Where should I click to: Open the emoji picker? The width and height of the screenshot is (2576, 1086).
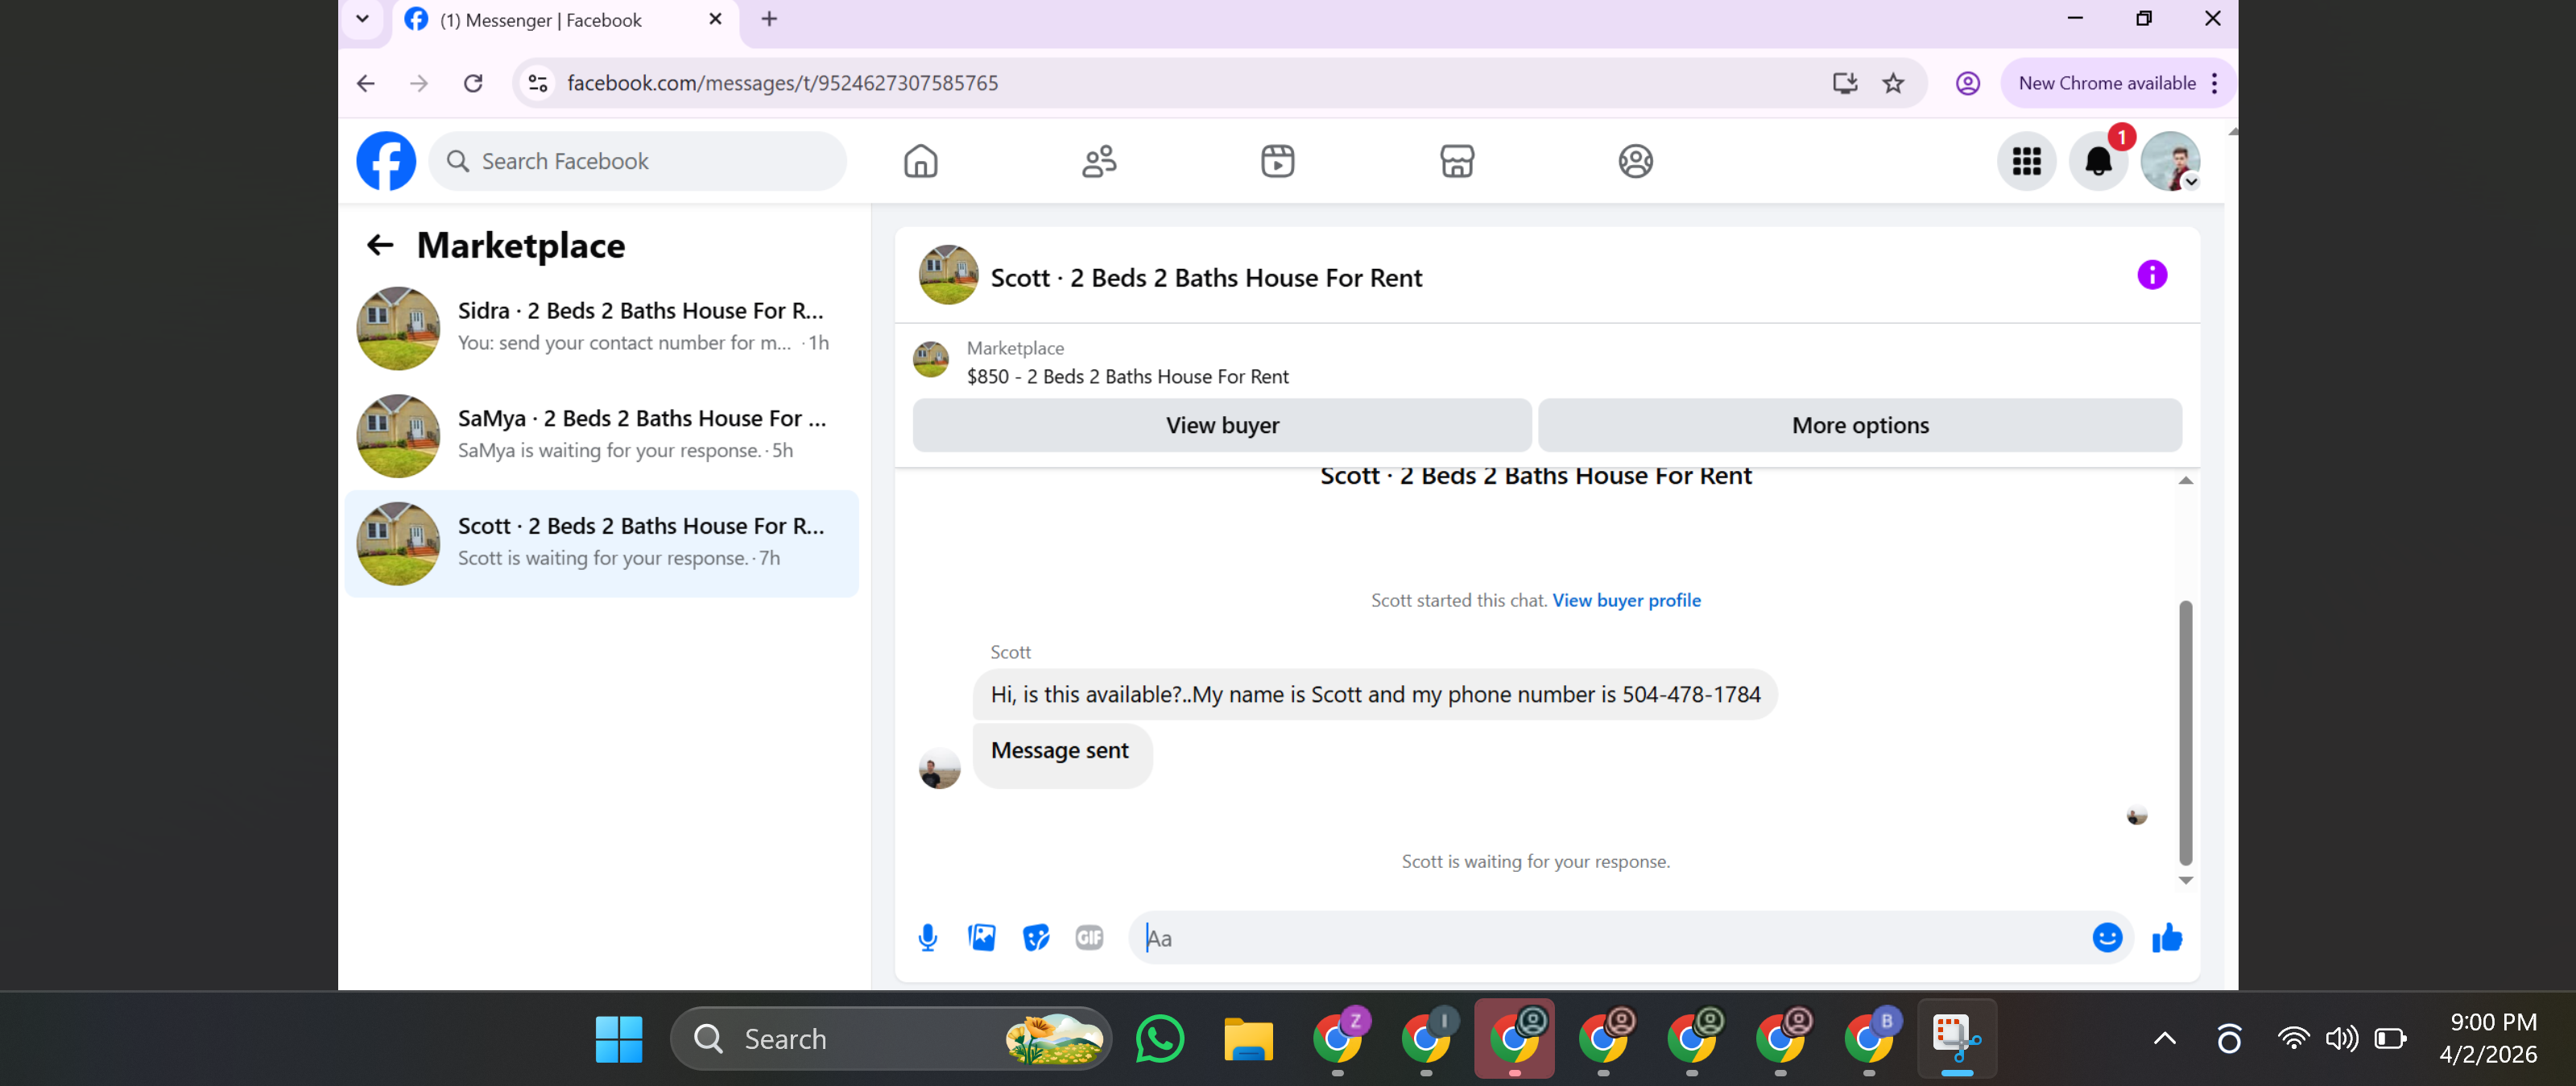coord(2107,938)
